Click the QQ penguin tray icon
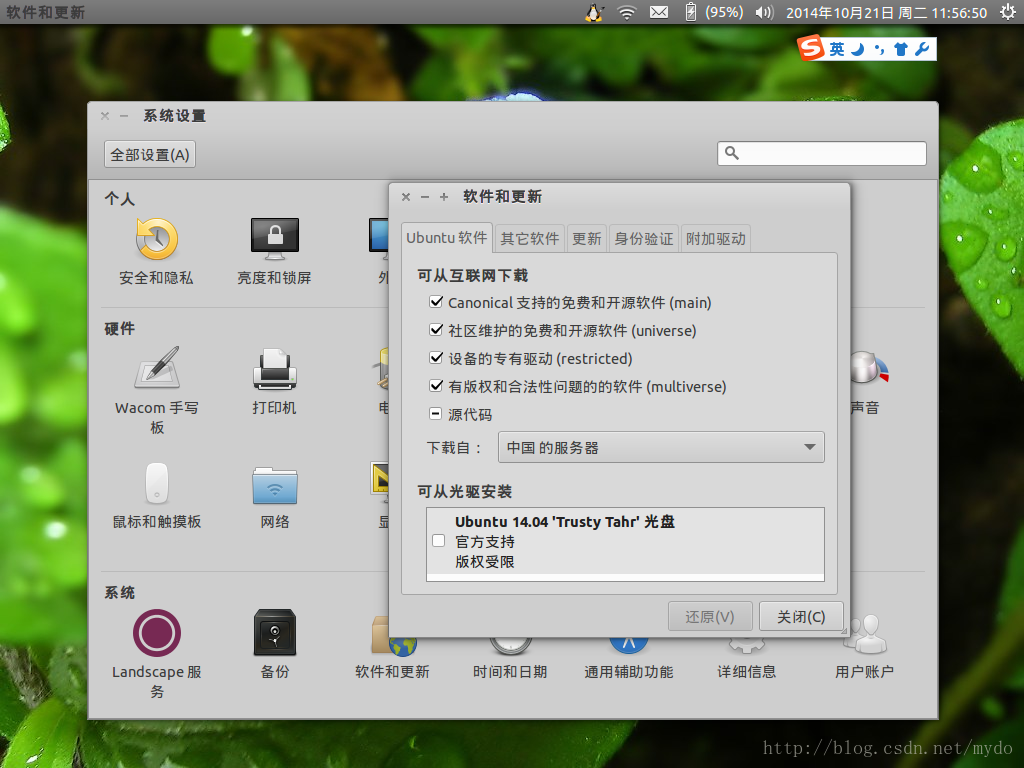 pos(594,12)
